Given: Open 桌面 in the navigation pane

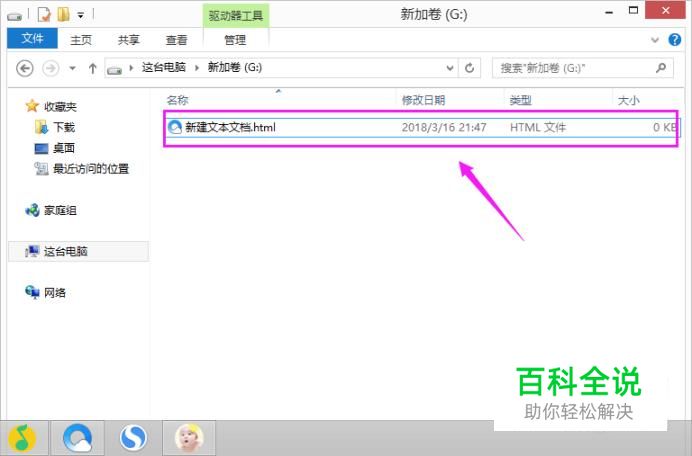Looking at the screenshot, I should pos(64,148).
